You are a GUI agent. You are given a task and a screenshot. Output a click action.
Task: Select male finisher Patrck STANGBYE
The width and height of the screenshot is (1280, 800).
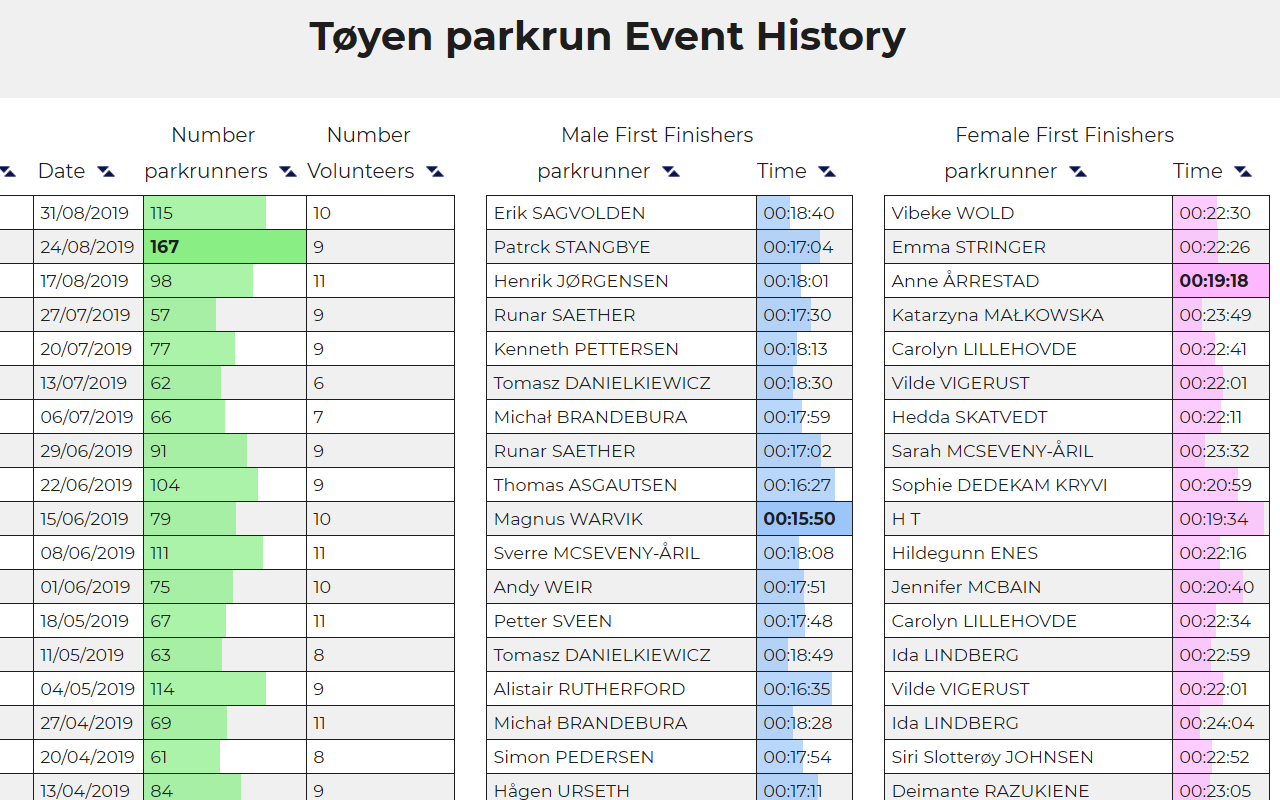(x=572, y=247)
